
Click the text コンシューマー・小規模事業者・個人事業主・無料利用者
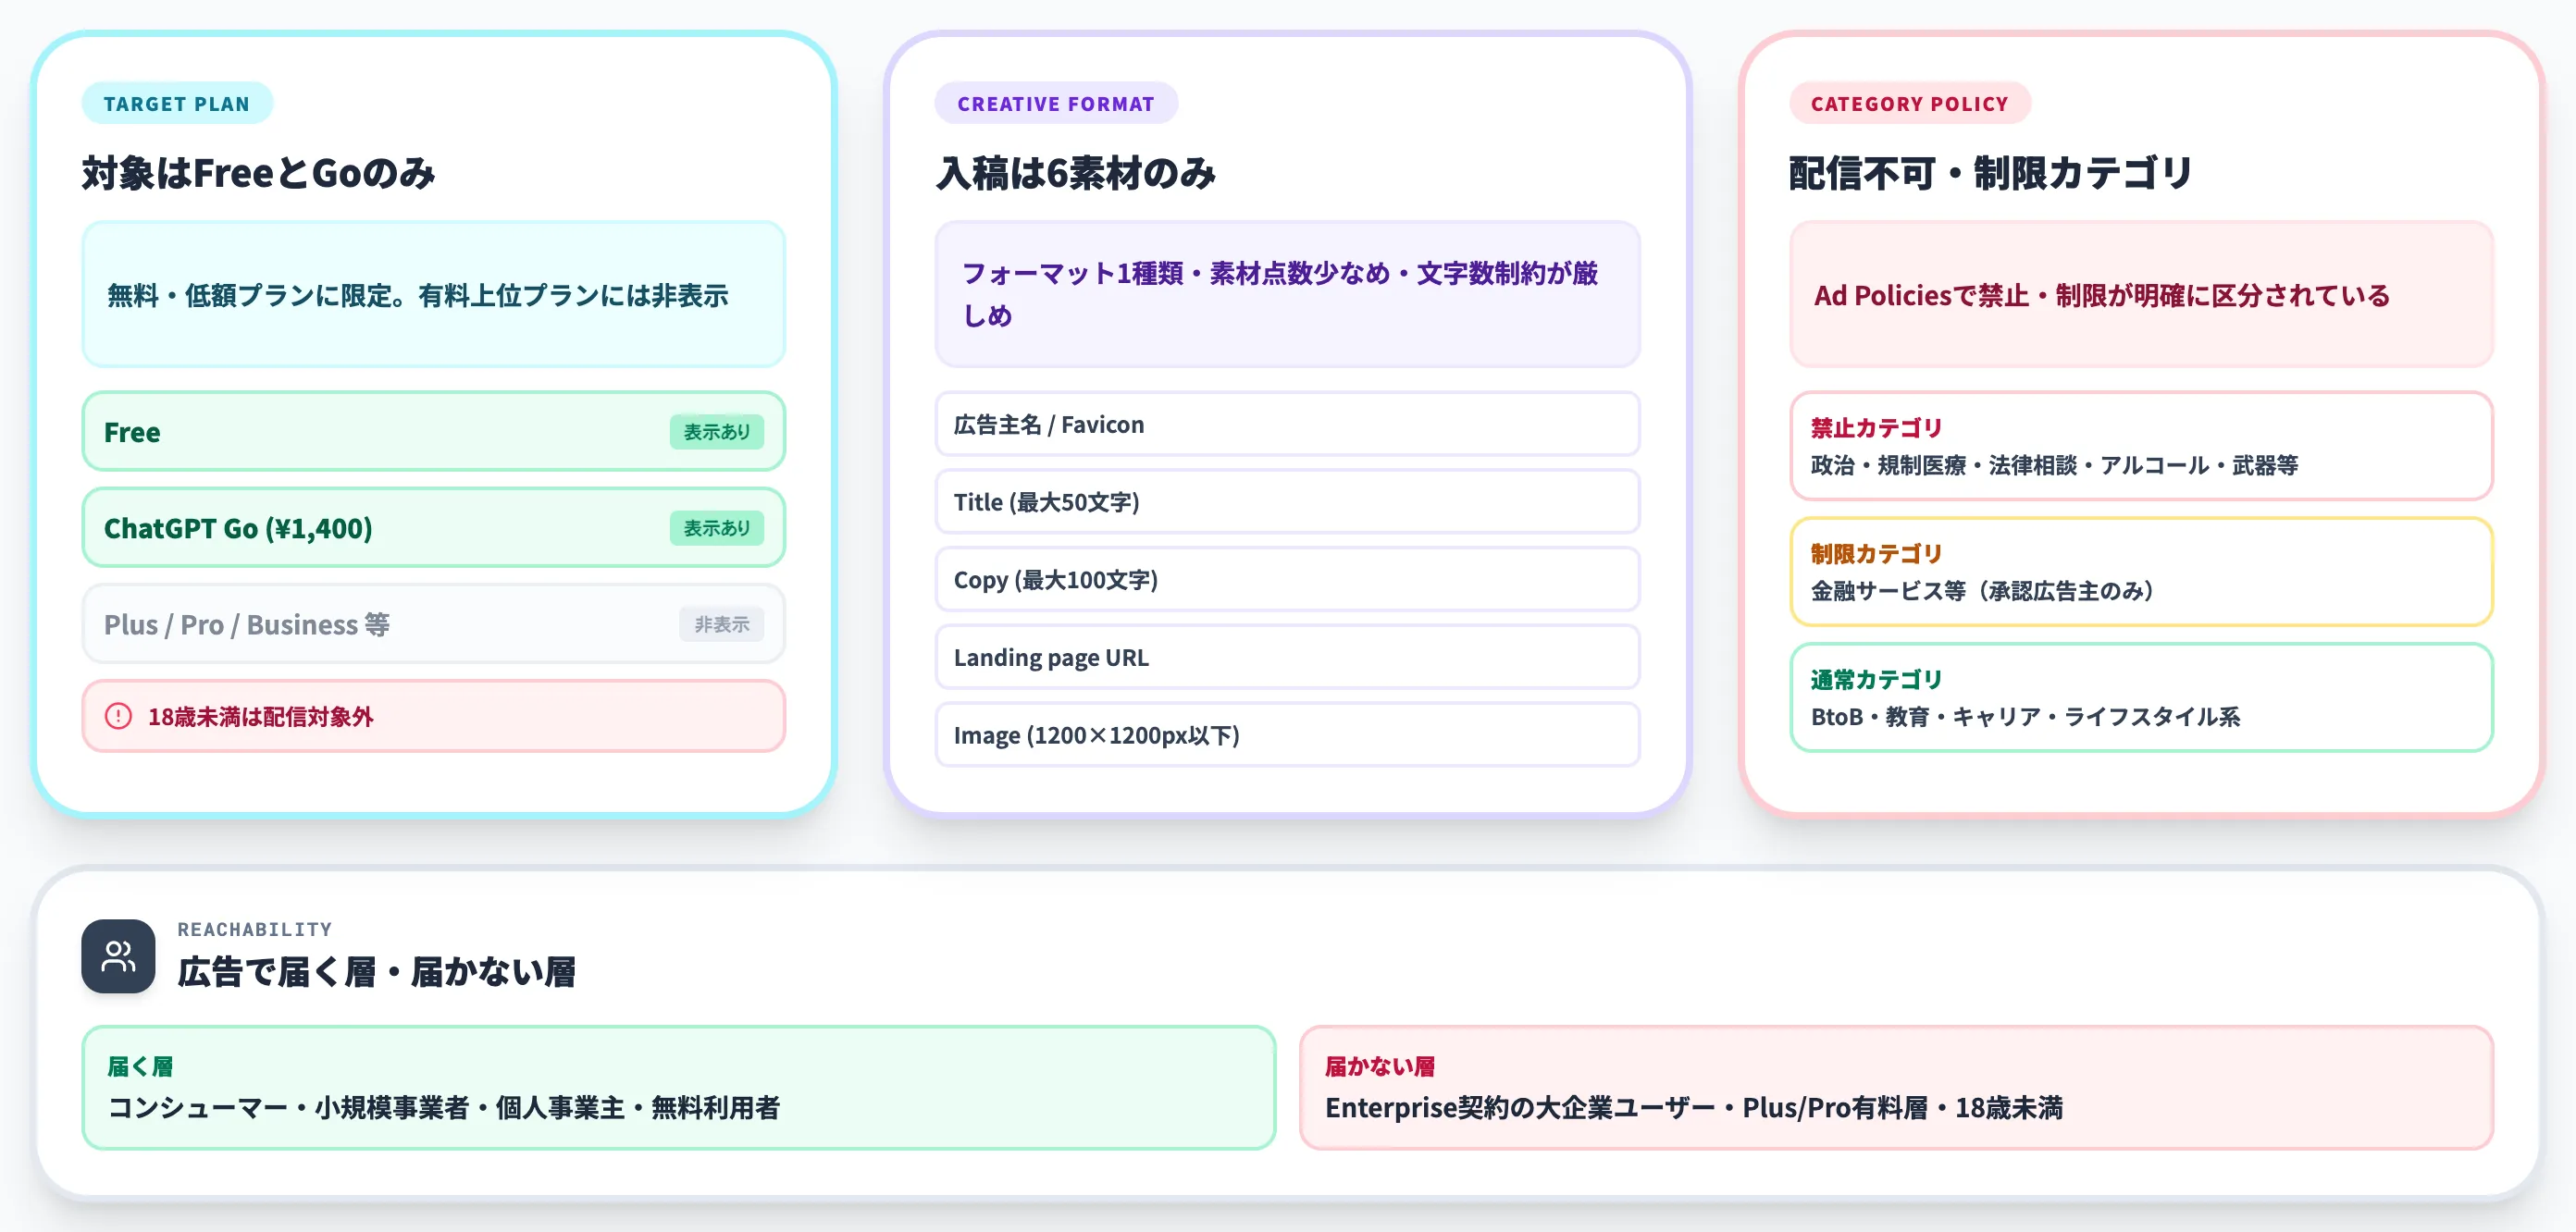click(443, 1108)
